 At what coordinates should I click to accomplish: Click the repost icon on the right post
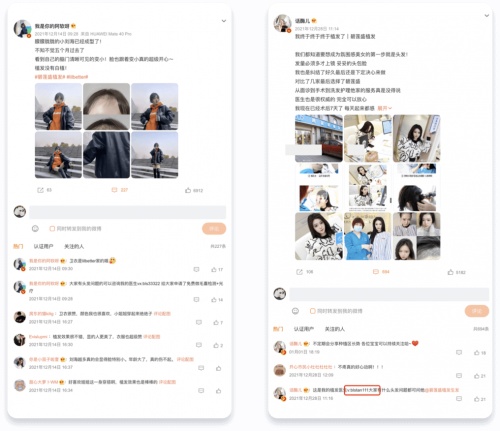point(299,272)
